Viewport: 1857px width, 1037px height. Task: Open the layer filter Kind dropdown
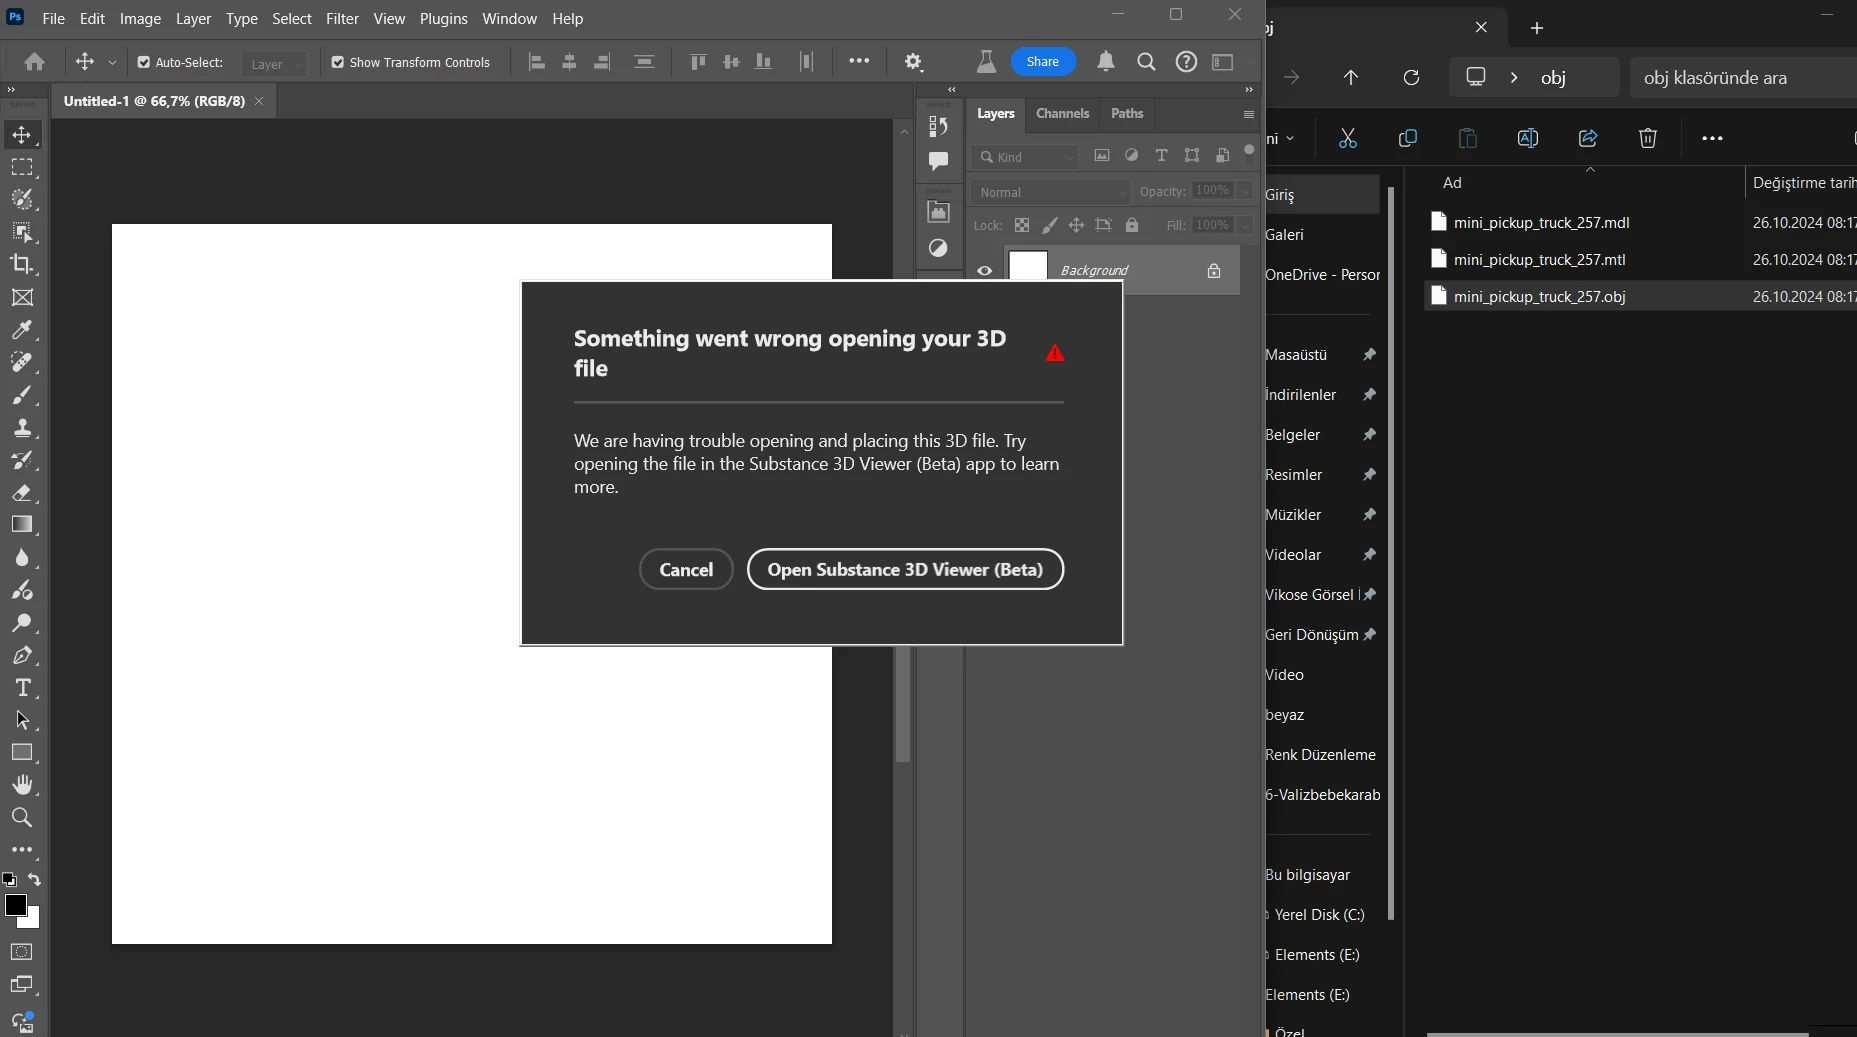(1024, 157)
